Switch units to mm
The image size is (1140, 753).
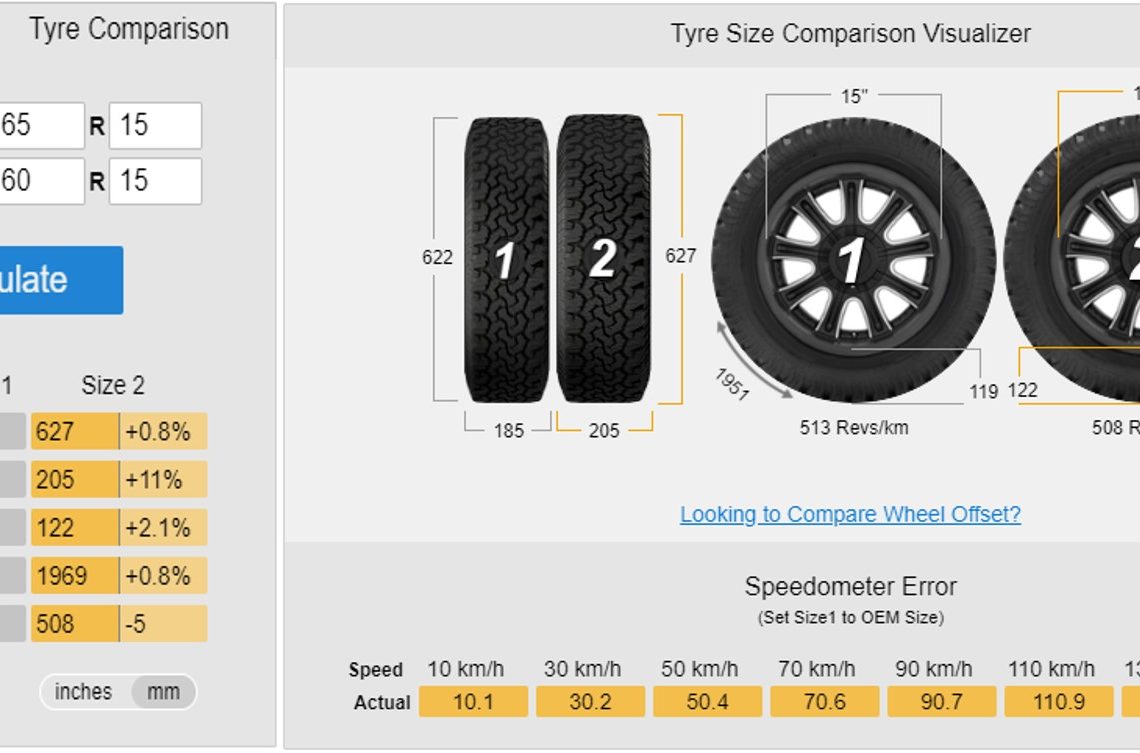(163, 692)
